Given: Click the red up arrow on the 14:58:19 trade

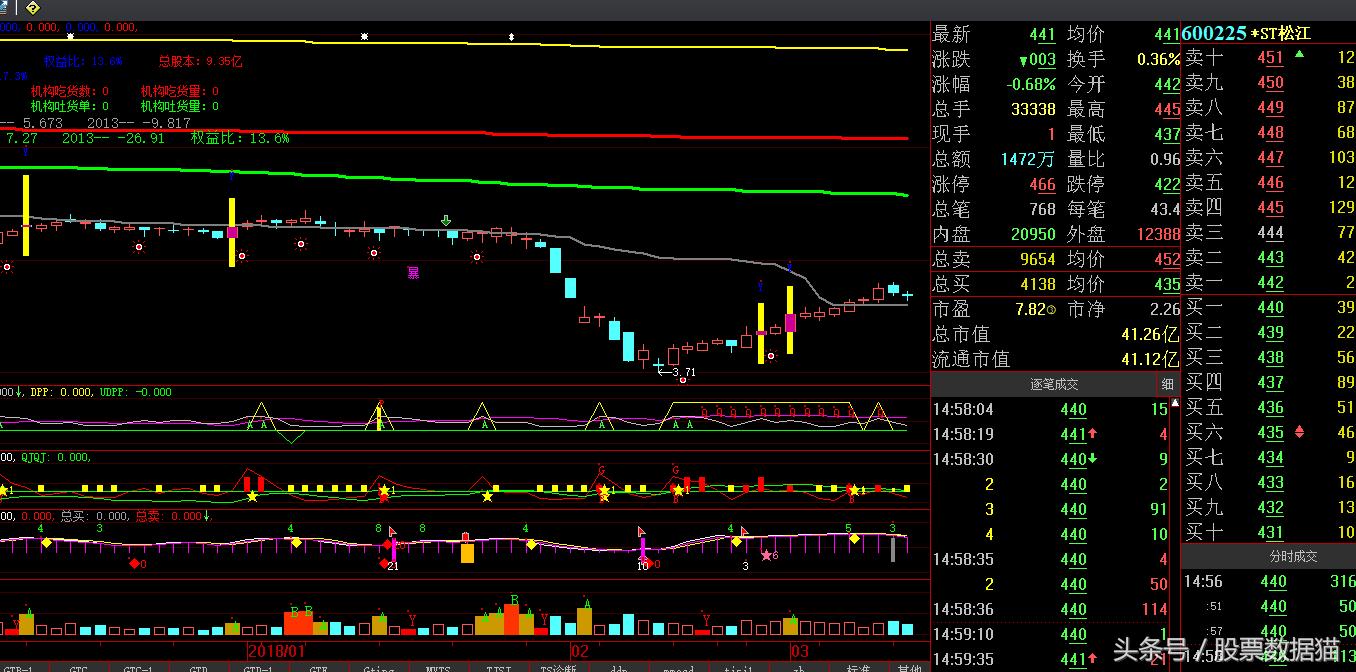Looking at the screenshot, I should click(x=1093, y=434).
